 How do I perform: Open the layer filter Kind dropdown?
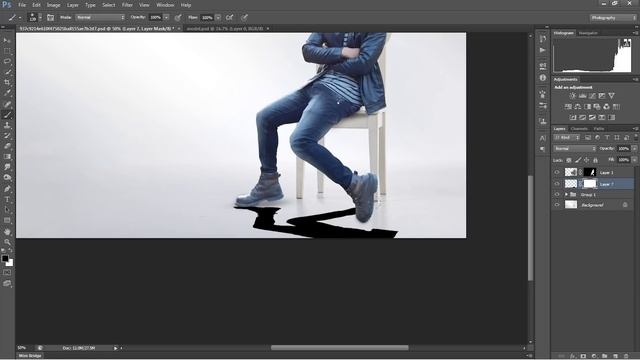tap(567, 138)
